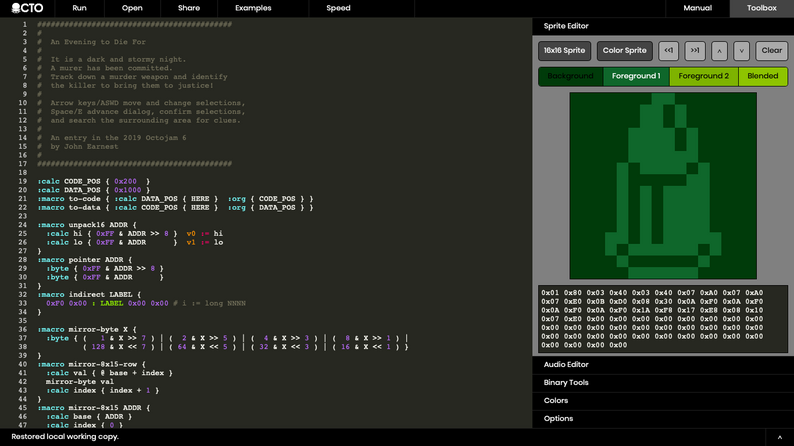Shift sprite up with the caret button
This screenshot has width=794, height=446.
[x=719, y=50]
